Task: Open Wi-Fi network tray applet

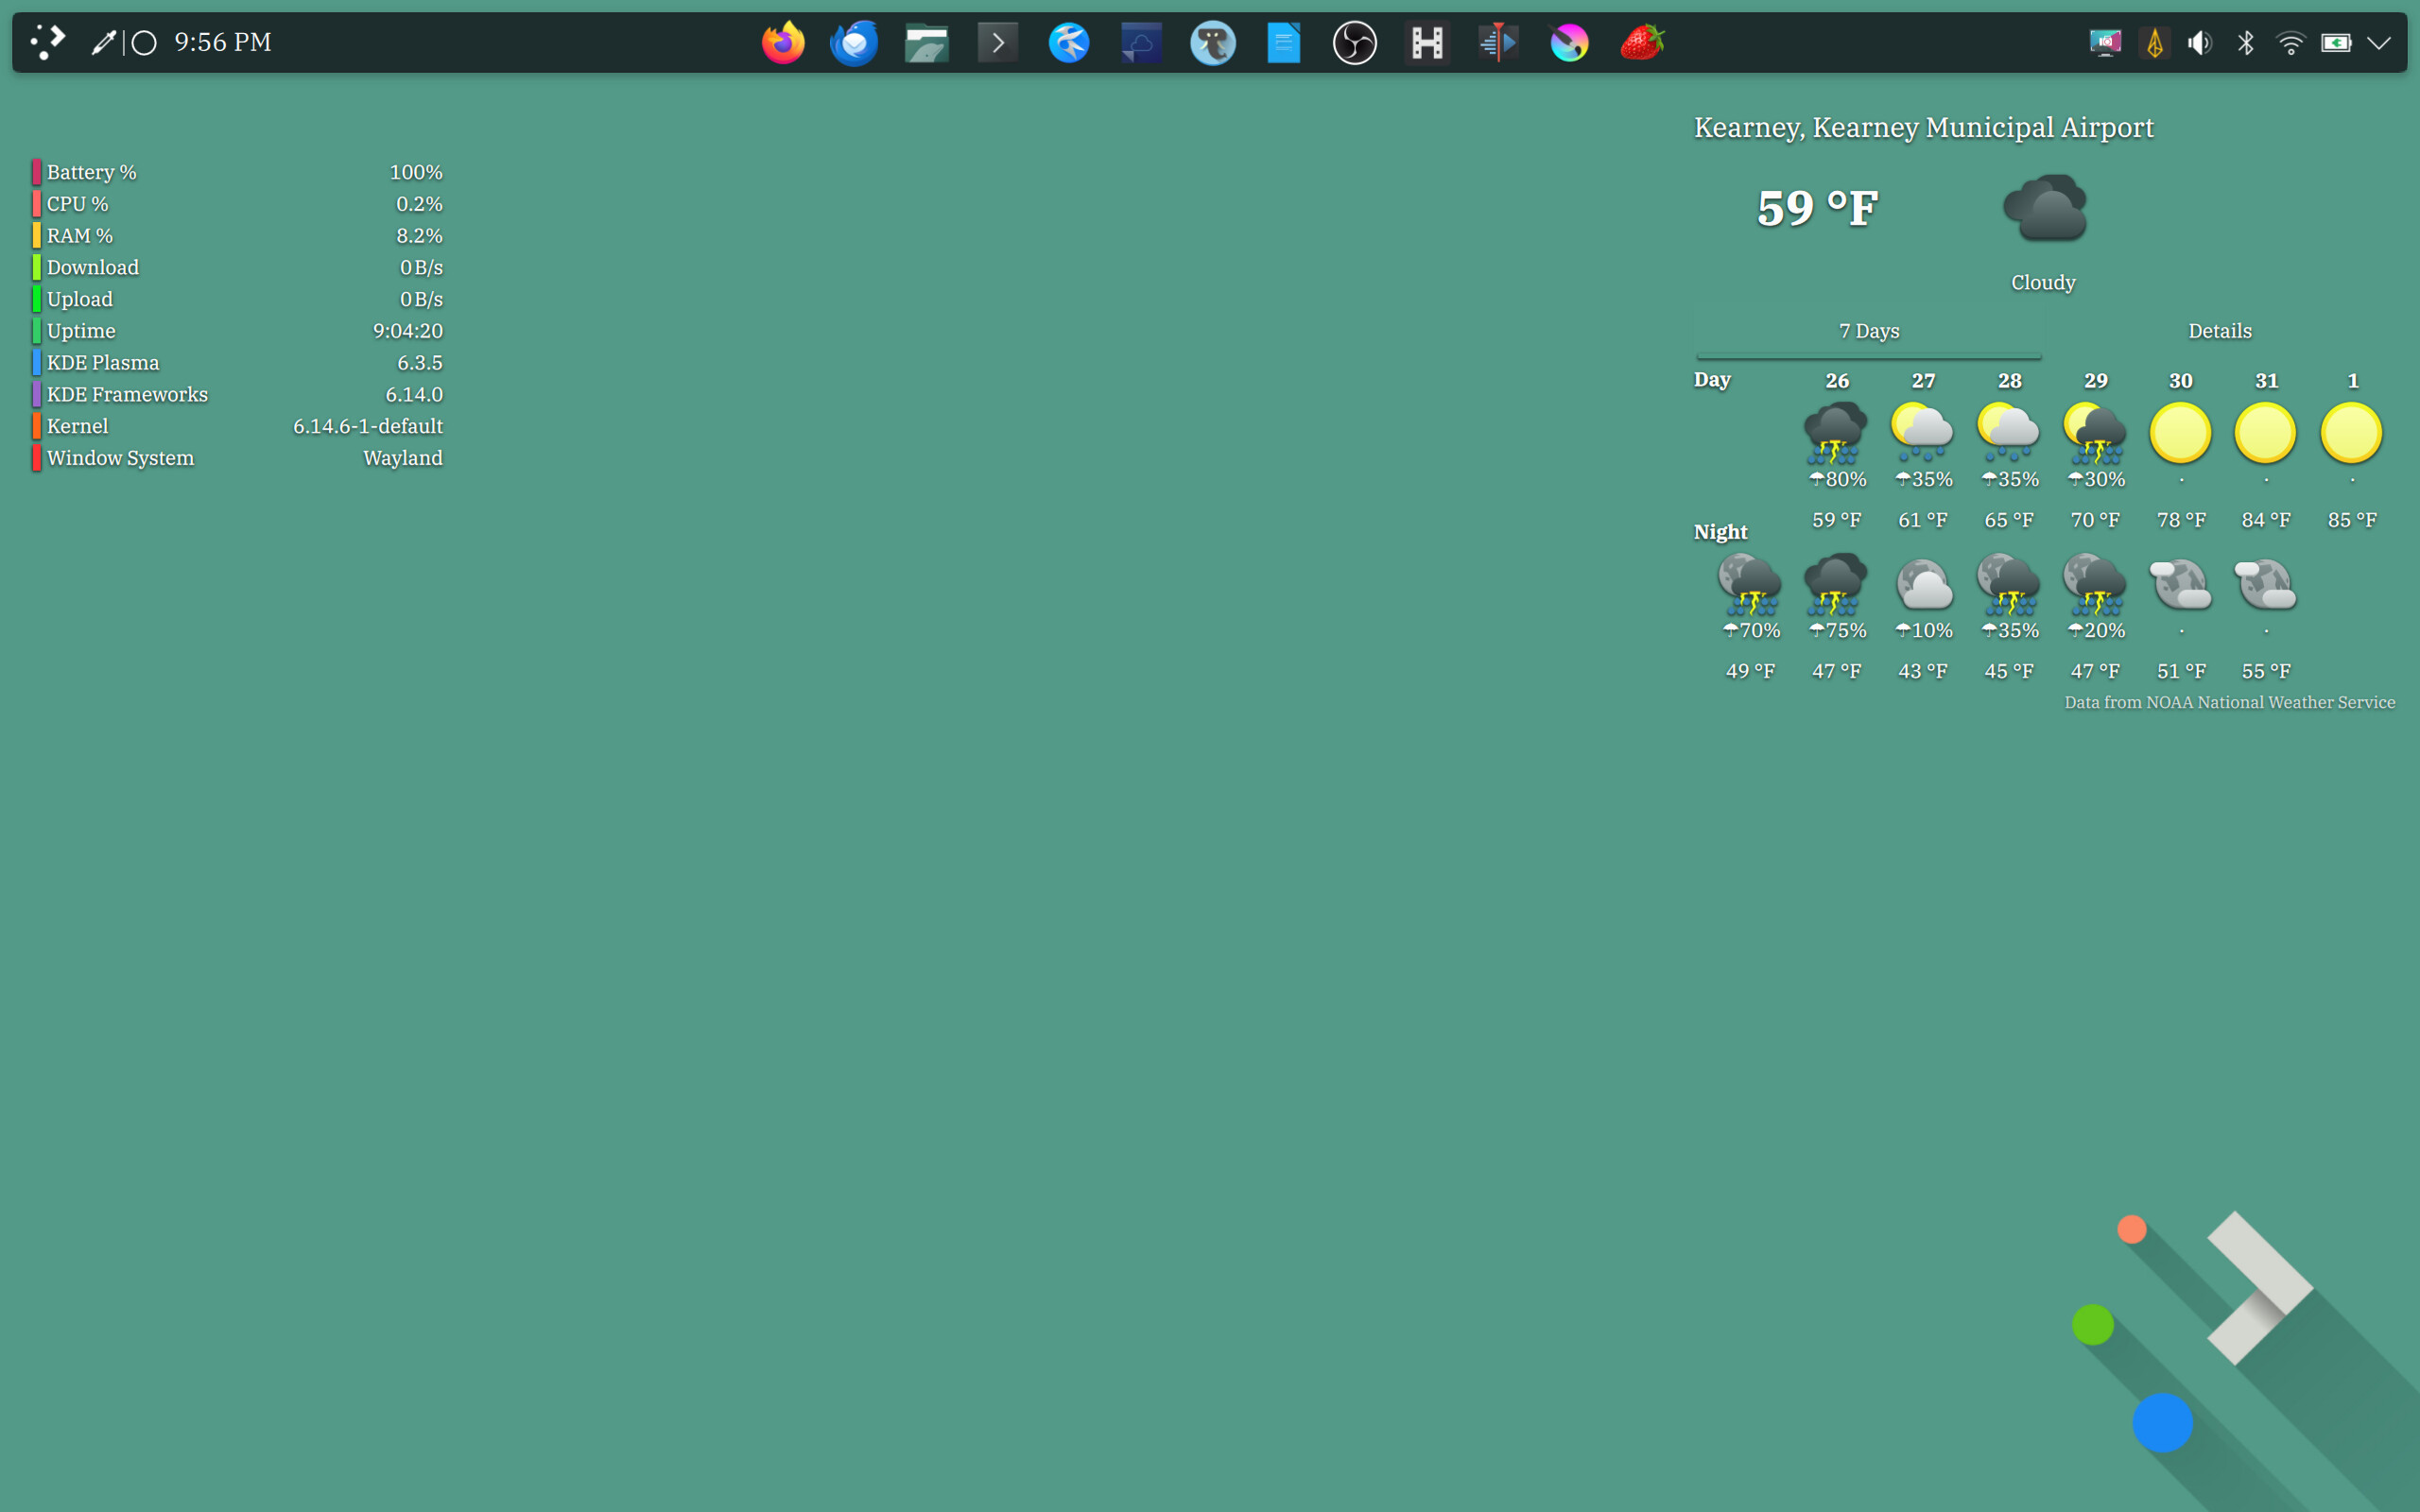Action: point(2290,43)
